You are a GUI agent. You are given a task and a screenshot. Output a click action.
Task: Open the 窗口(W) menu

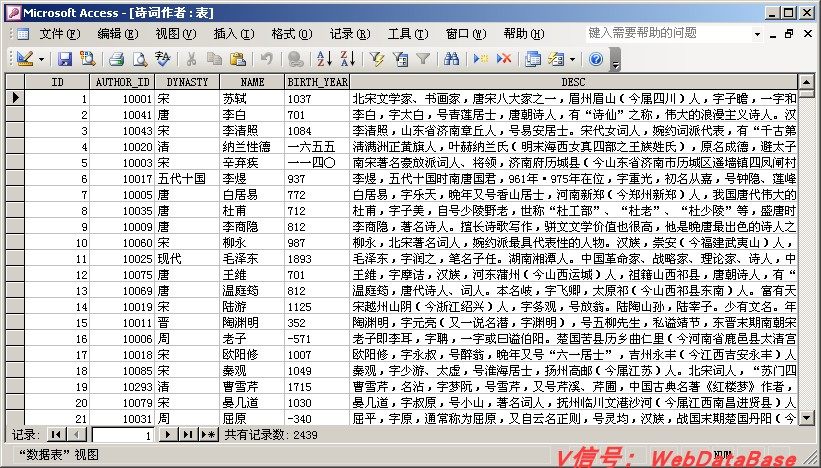(x=466, y=34)
